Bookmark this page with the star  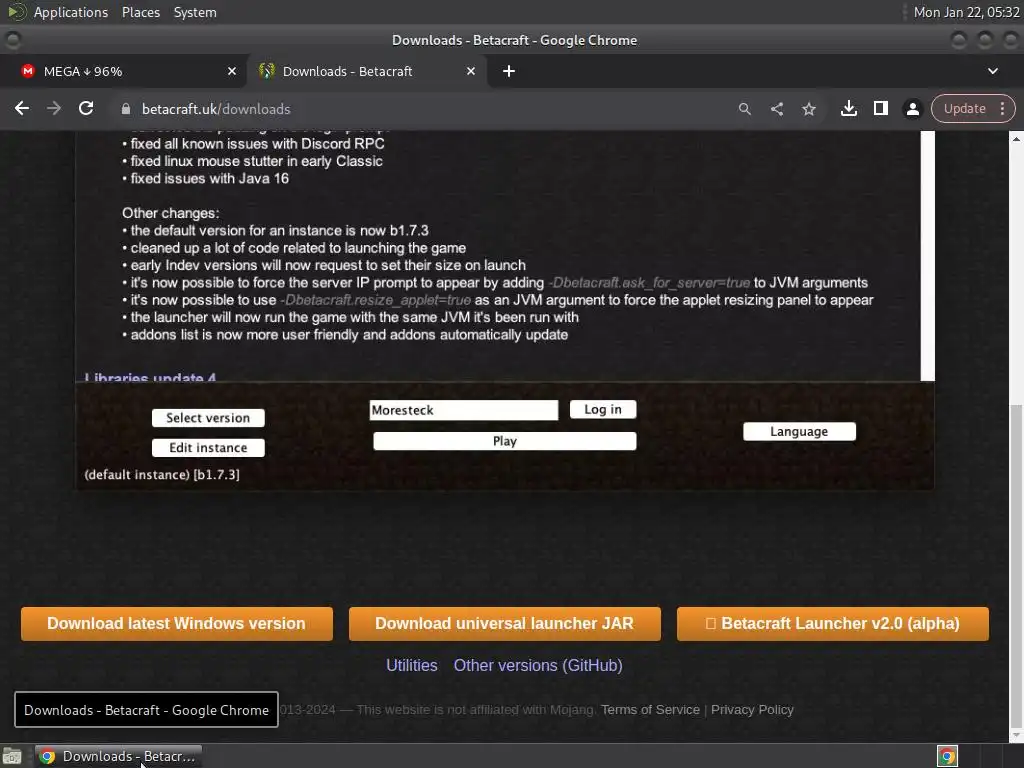(x=808, y=109)
